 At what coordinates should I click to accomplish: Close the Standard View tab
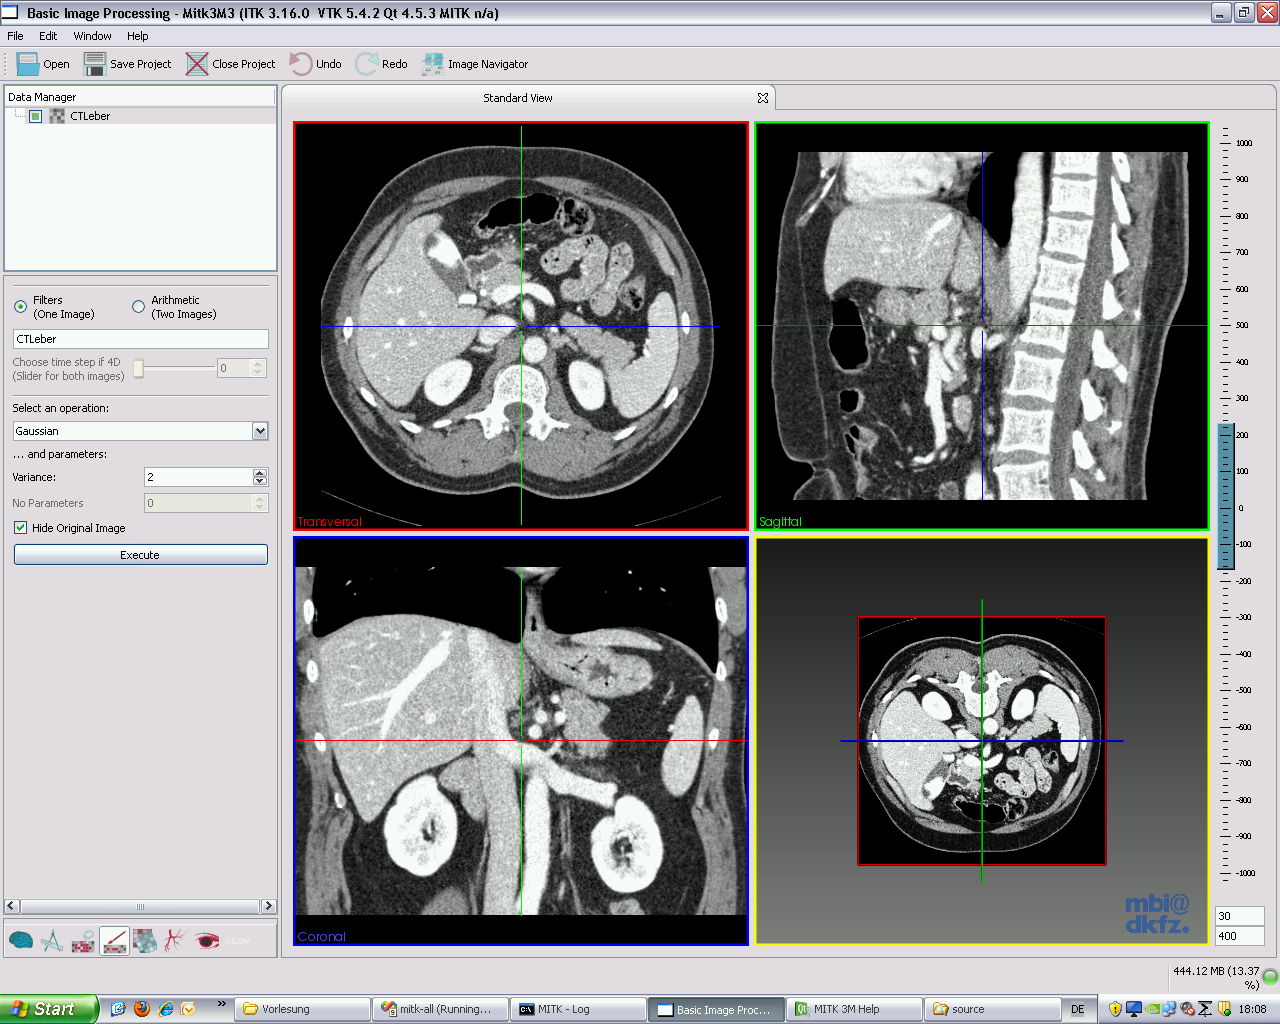[x=763, y=98]
